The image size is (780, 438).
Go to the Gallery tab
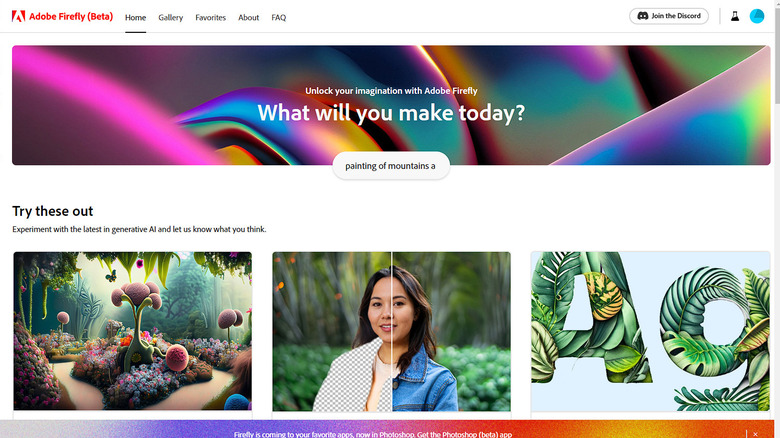pos(171,17)
